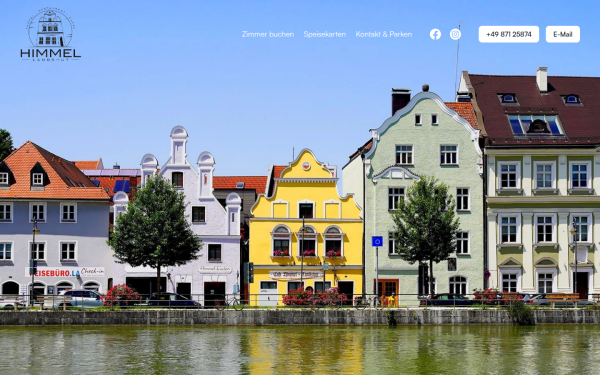Go to Kontakt & Parken

tap(384, 34)
